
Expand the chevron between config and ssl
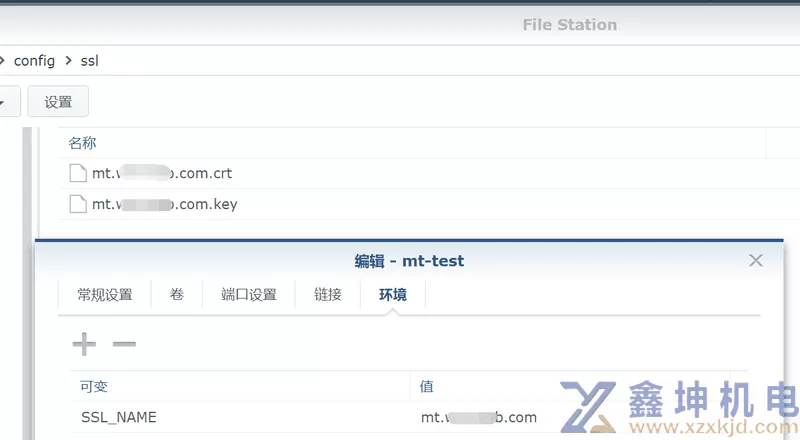[68, 61]
